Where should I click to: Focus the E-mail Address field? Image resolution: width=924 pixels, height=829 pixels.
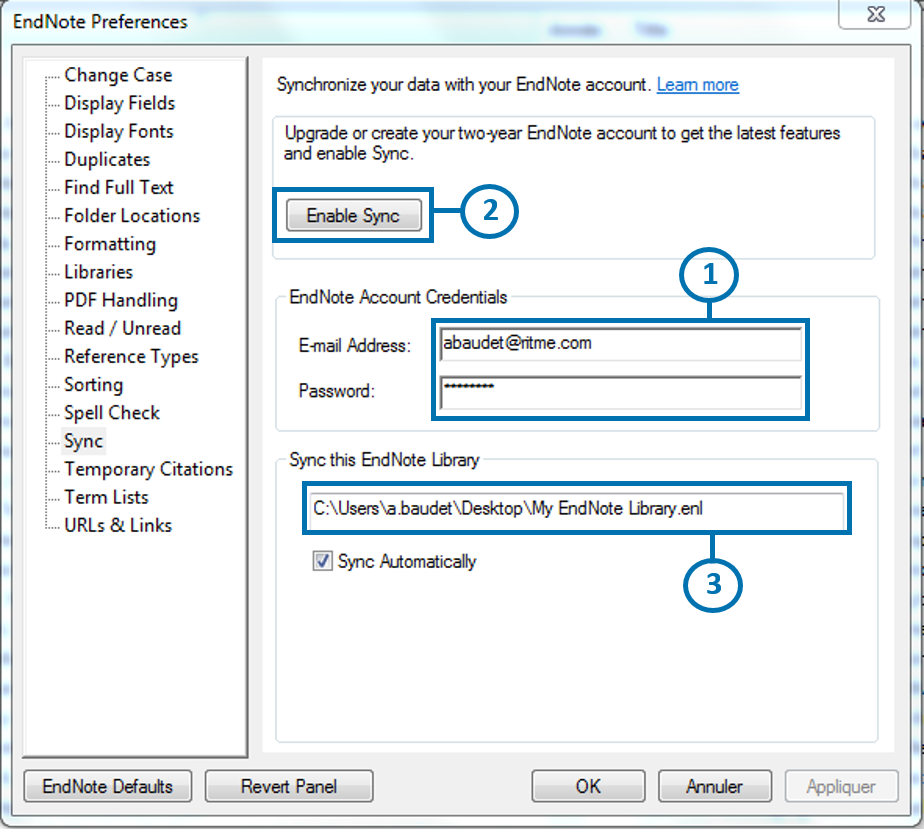pos(621,344)
